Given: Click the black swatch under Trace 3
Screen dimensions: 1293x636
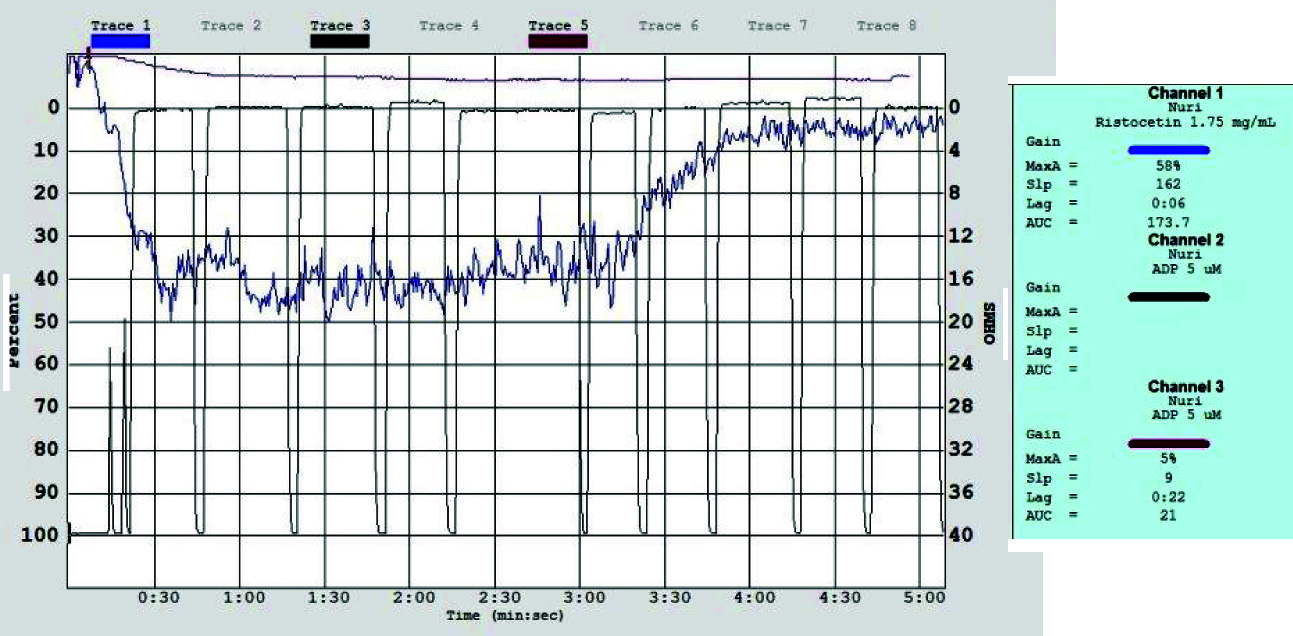Looking at the screenshot, I should click(340, 41).
